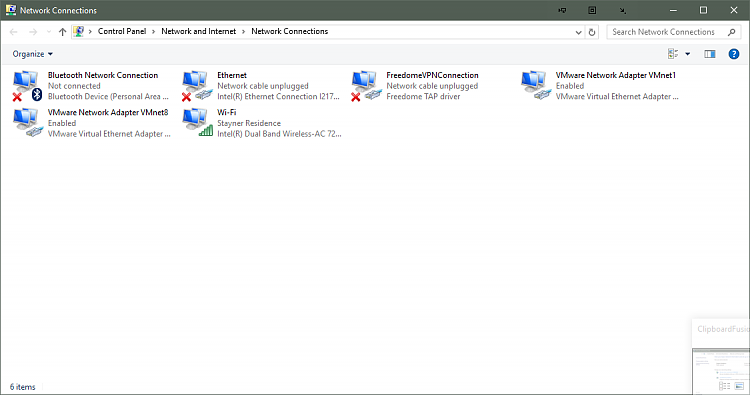This screenshot has width=750, height=395.
Task: Navigate to Control Panel breadcrumb
Action: [122, 31]
